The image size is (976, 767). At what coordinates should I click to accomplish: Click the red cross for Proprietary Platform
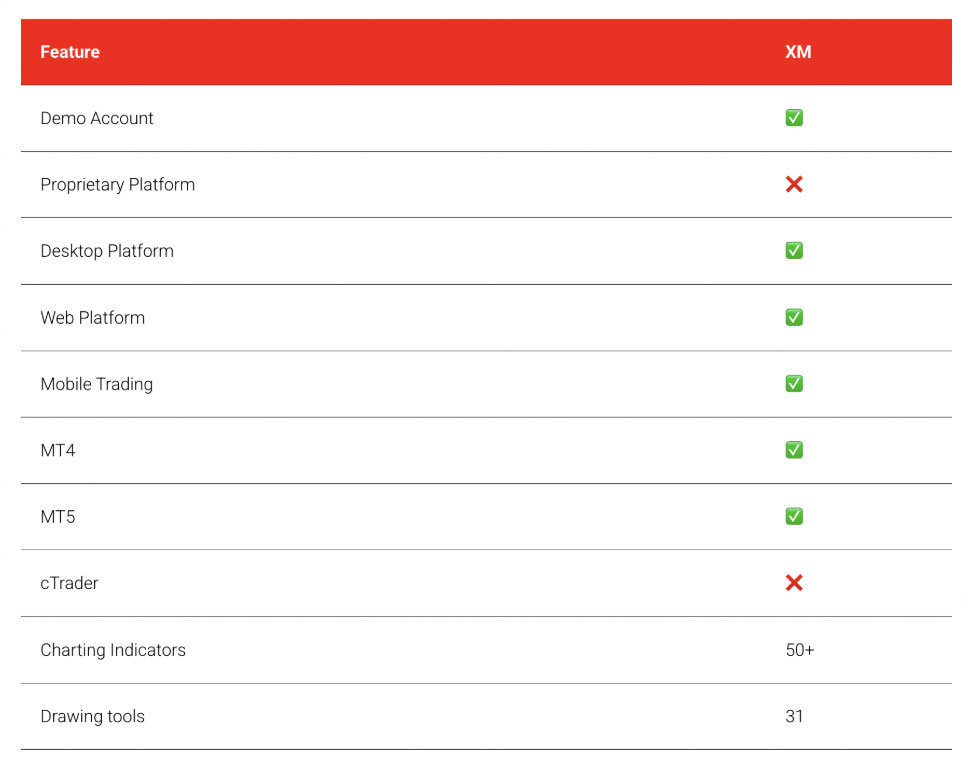pyautogui.click(x=794, y=184)
